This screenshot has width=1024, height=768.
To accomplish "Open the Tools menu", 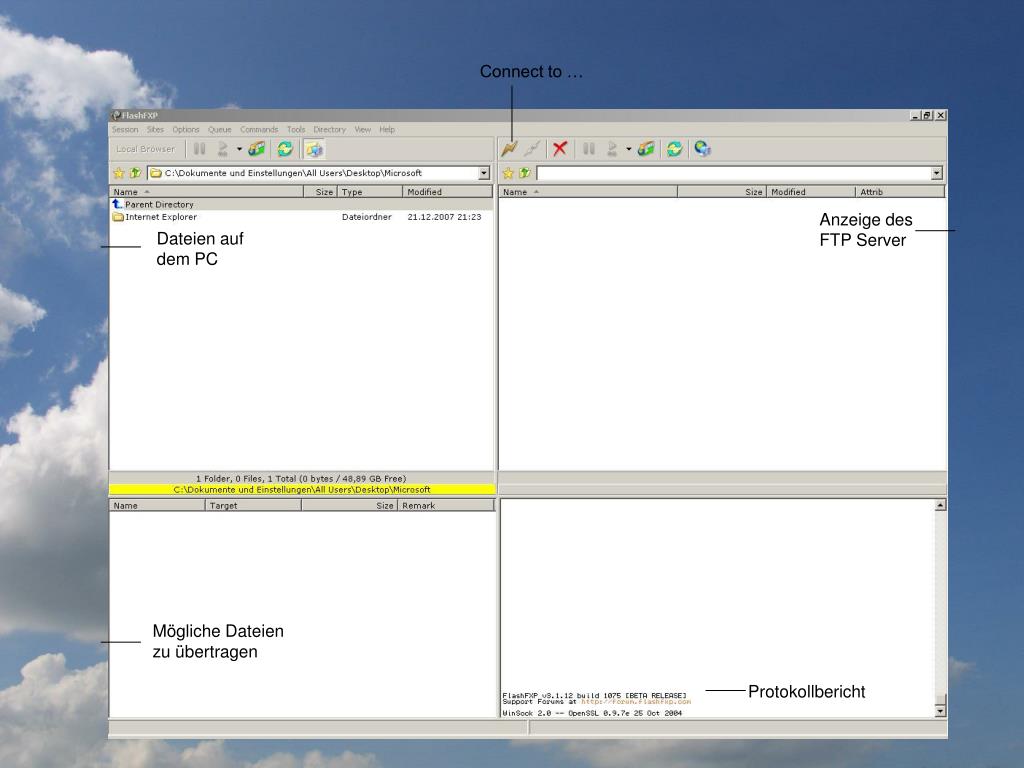I will tap(296, 129).
